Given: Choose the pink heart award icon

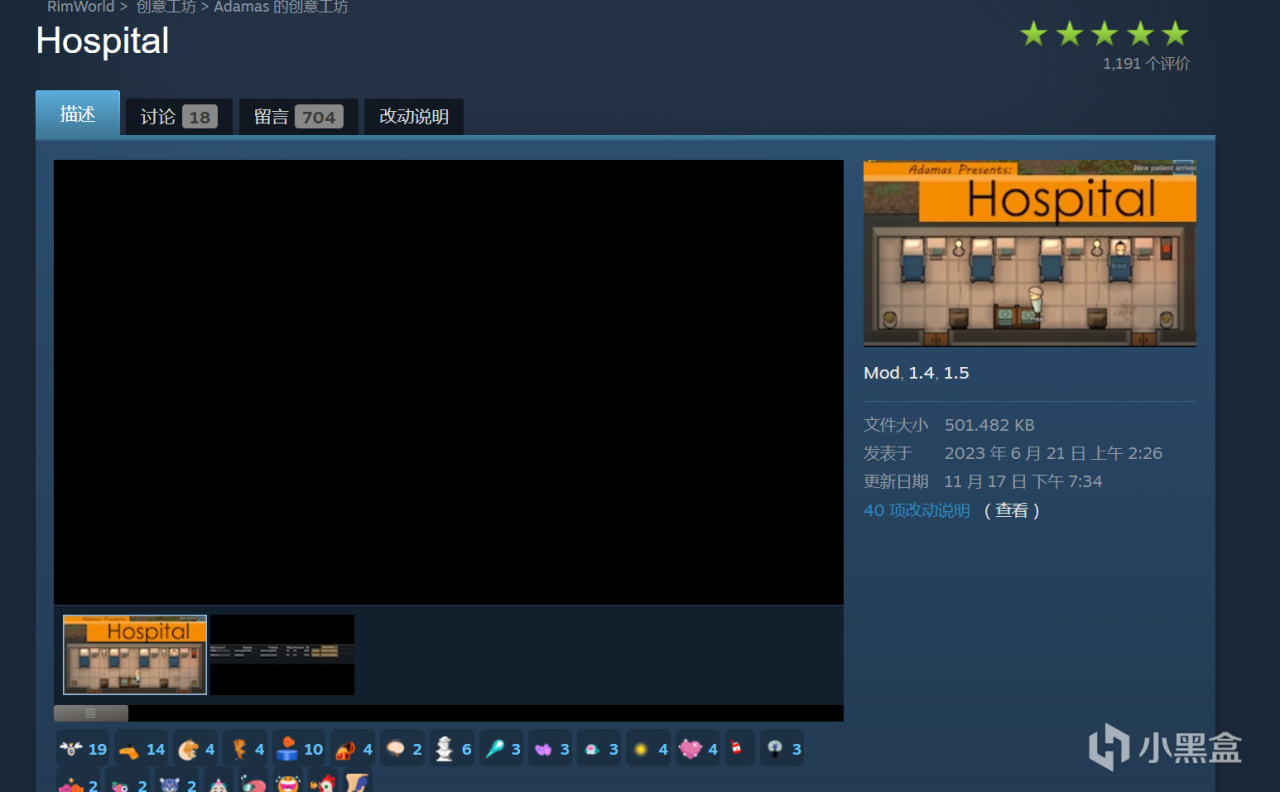Looking at the screenshot, I should pyautogui.click(x=698, y=748).
